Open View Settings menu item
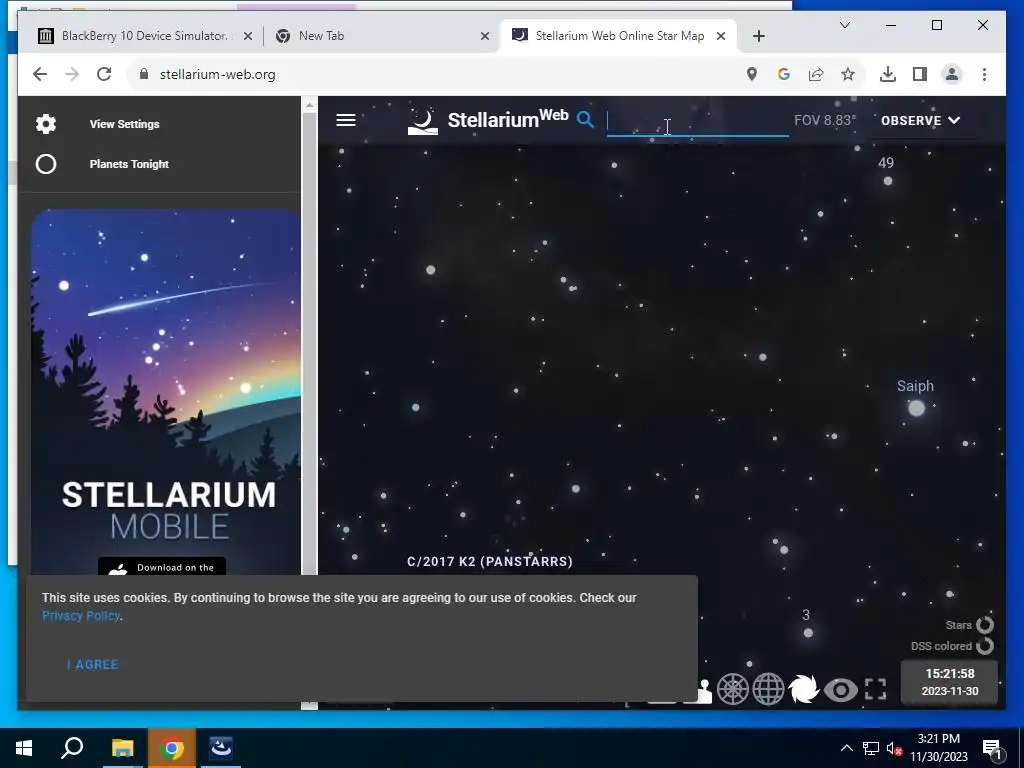This screenshot has width=1024, height=768. 125,124
